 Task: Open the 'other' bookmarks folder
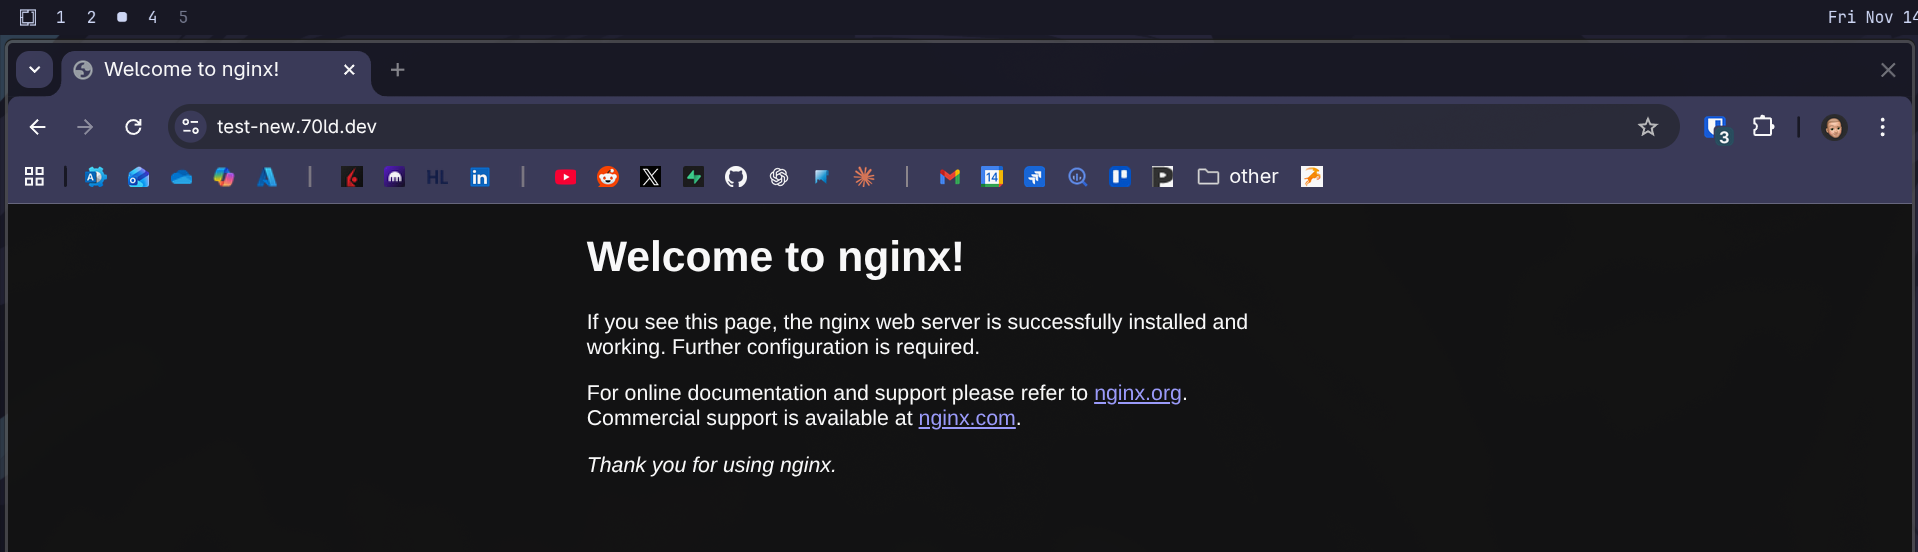1238,177
